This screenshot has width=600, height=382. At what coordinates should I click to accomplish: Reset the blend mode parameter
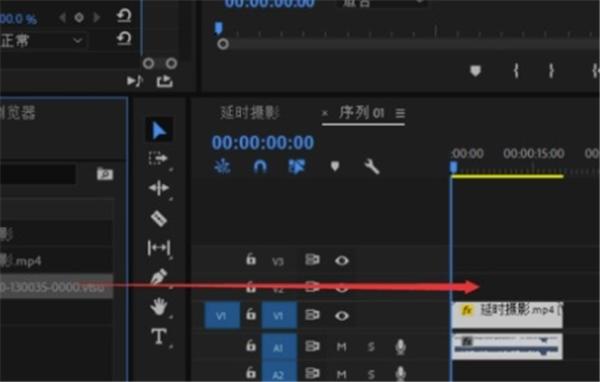[x=124, y=39]
